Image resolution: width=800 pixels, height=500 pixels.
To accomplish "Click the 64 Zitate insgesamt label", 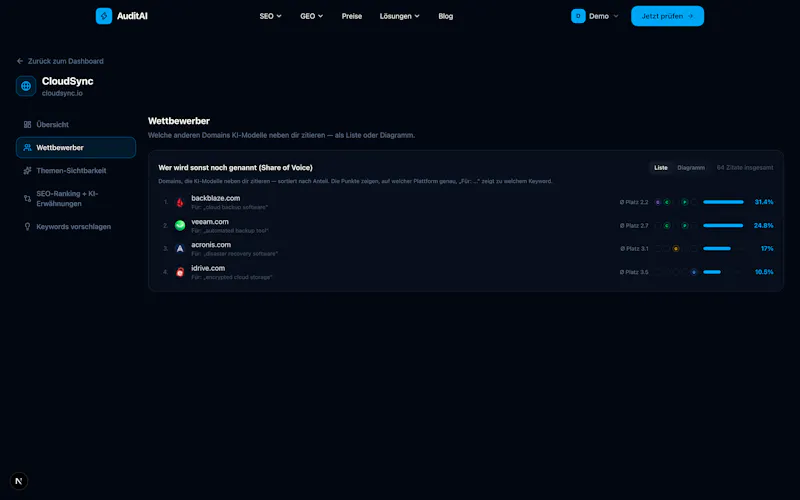I will click(745, 167).
